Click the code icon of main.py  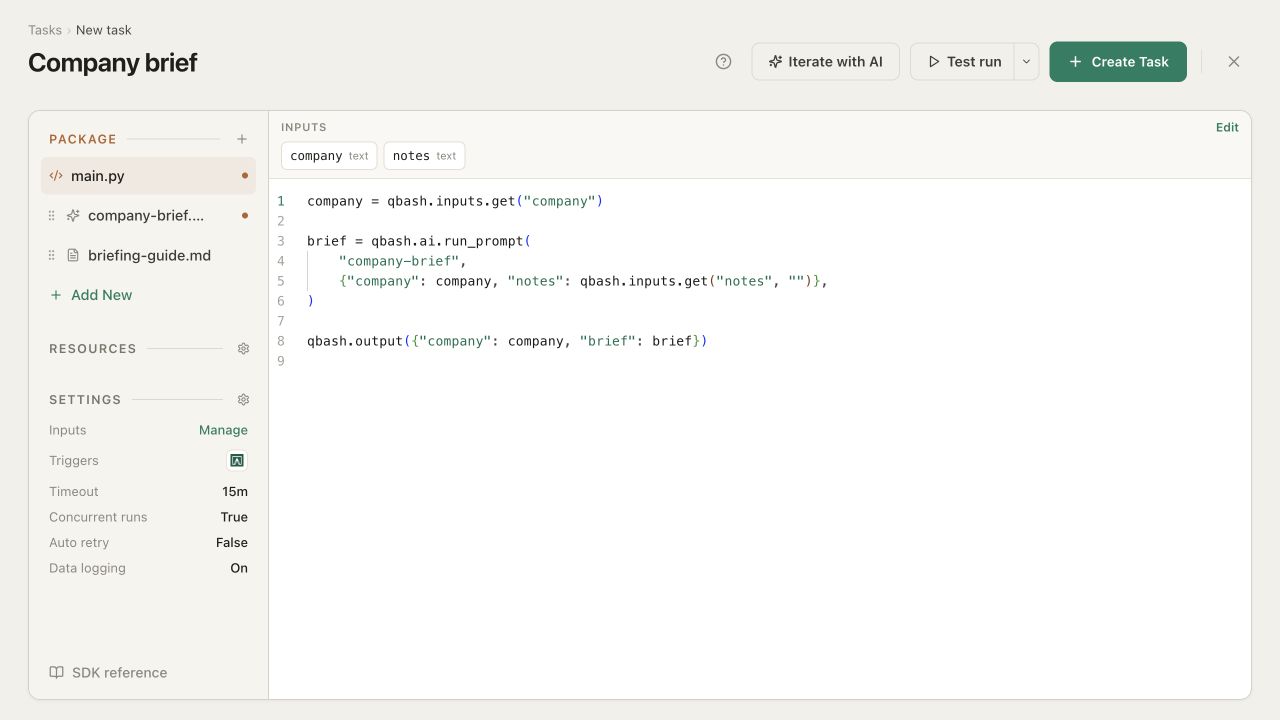point(56,176)
